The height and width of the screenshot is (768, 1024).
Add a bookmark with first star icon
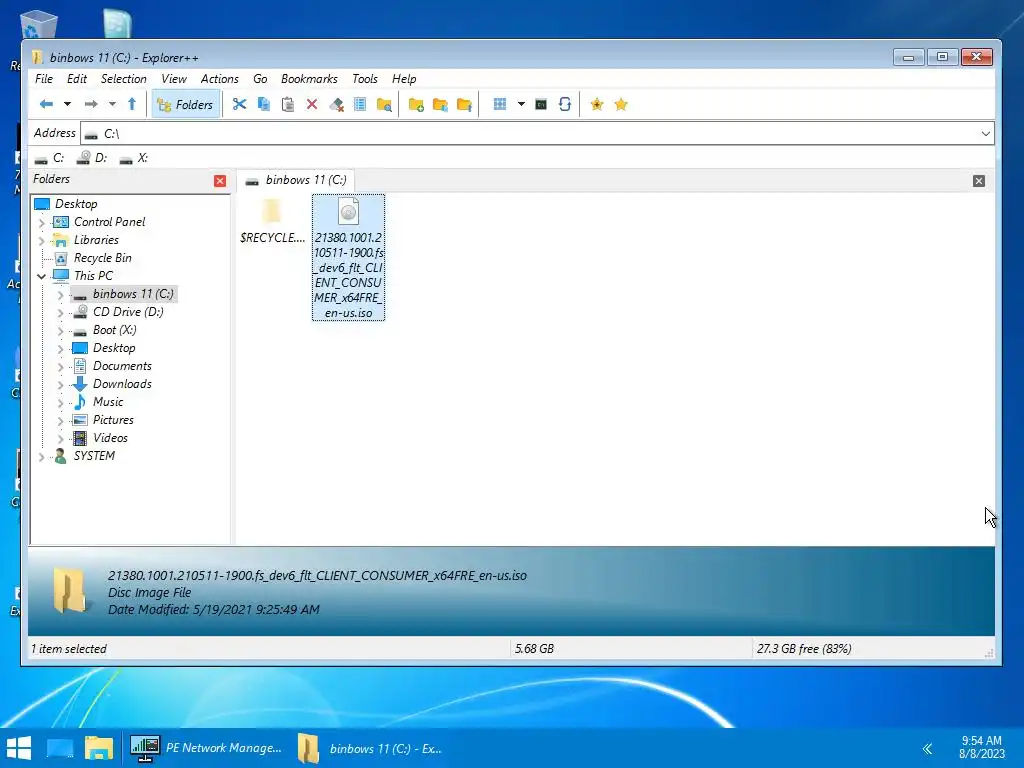coord(596,104)
